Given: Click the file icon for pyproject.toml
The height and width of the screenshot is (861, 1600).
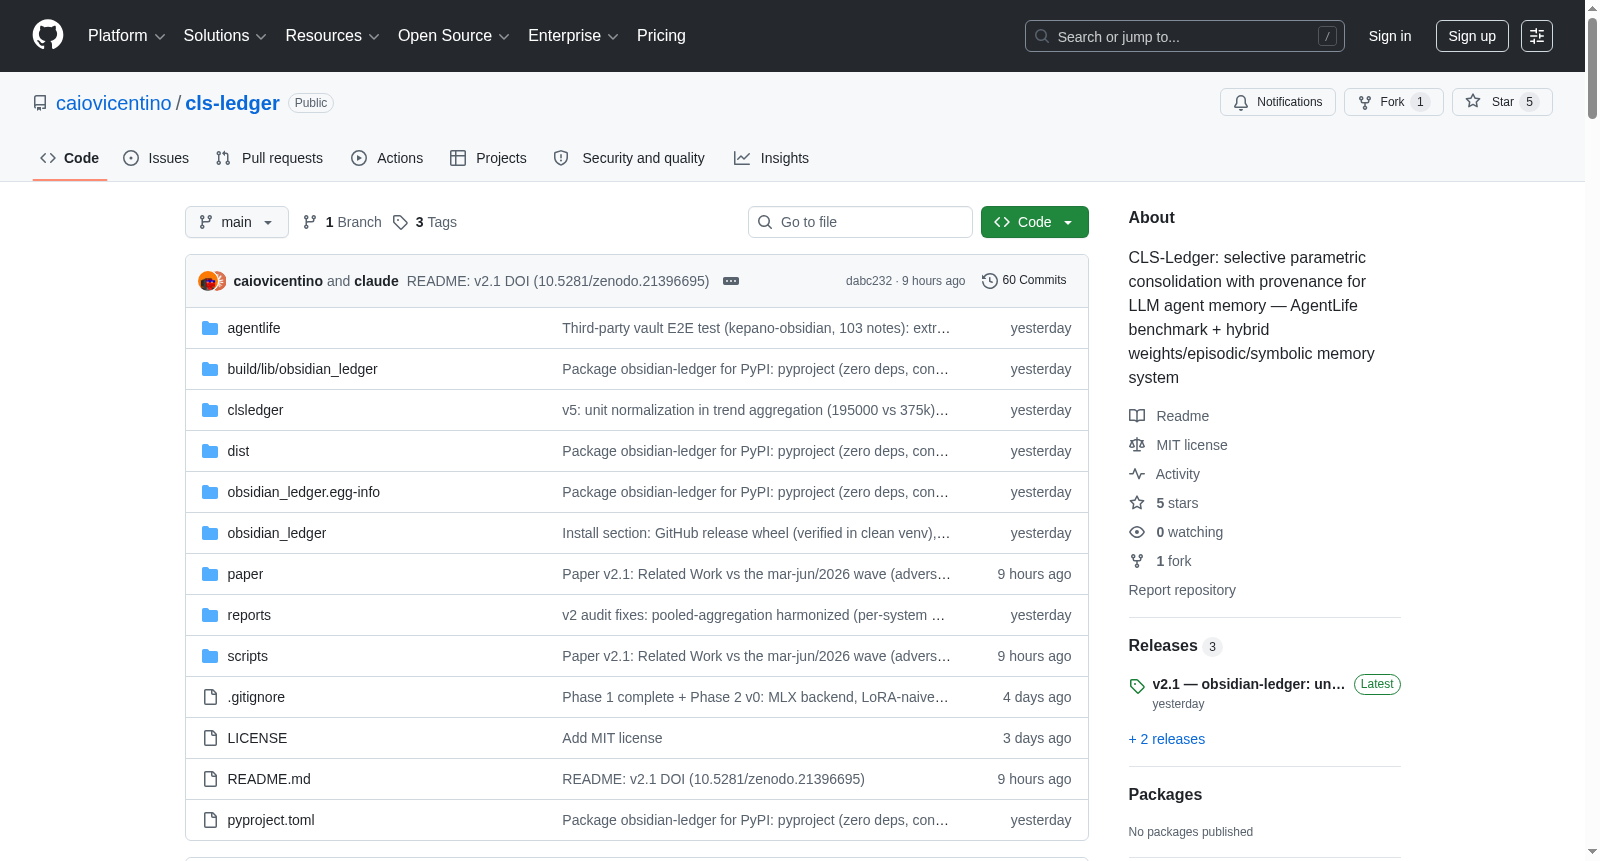Looking at the screenshot, I should tap(210, 820).
